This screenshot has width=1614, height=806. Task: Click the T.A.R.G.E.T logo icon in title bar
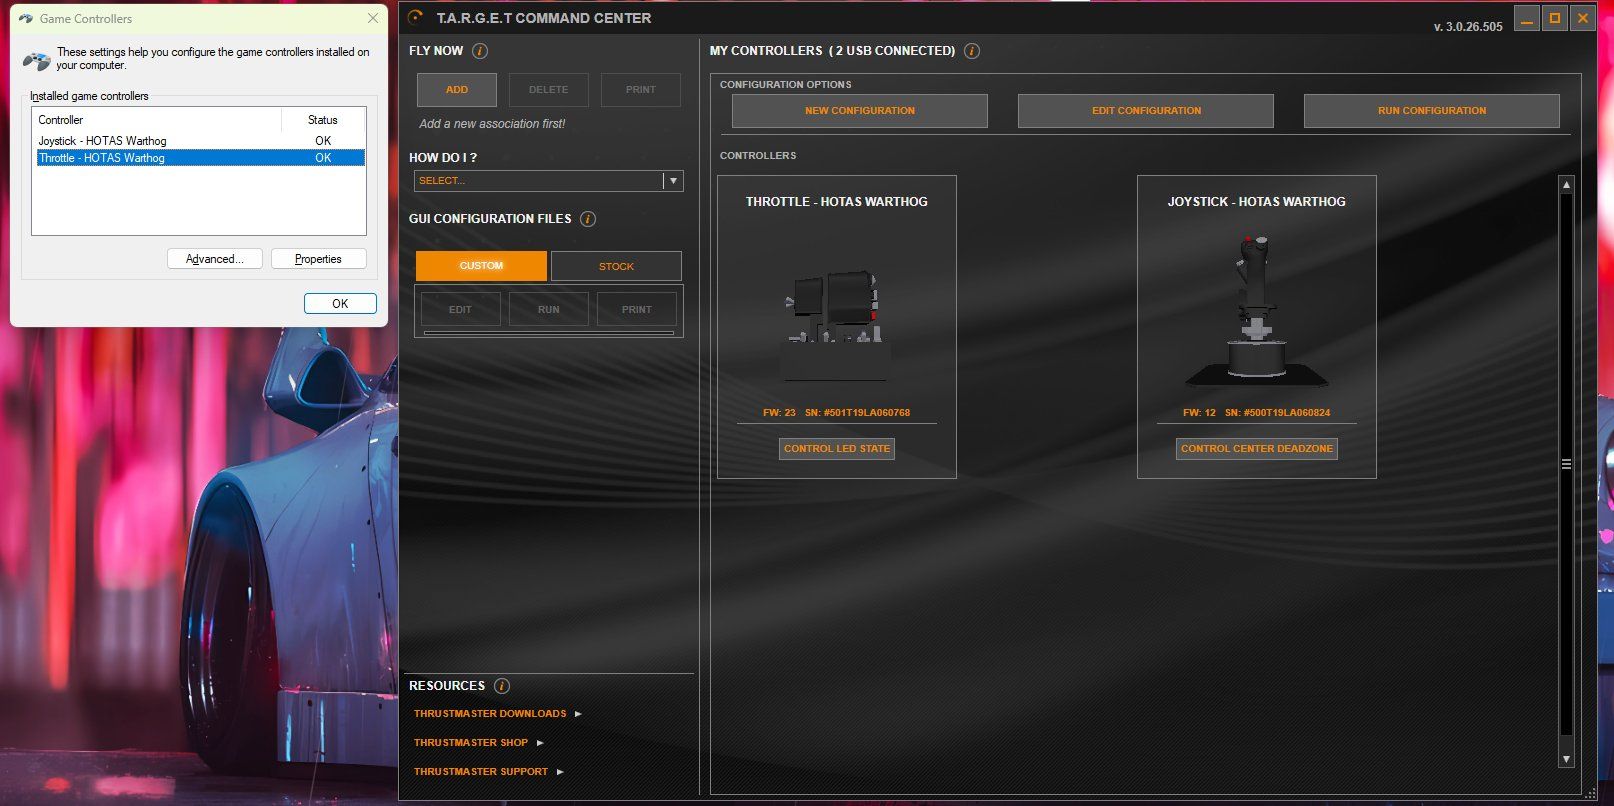tap(416, 17)
